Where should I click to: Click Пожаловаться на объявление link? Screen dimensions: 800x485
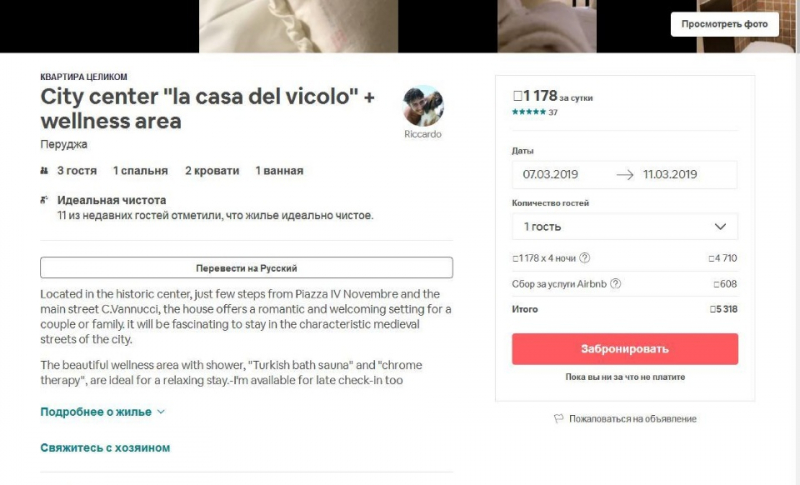pos(633,419)
